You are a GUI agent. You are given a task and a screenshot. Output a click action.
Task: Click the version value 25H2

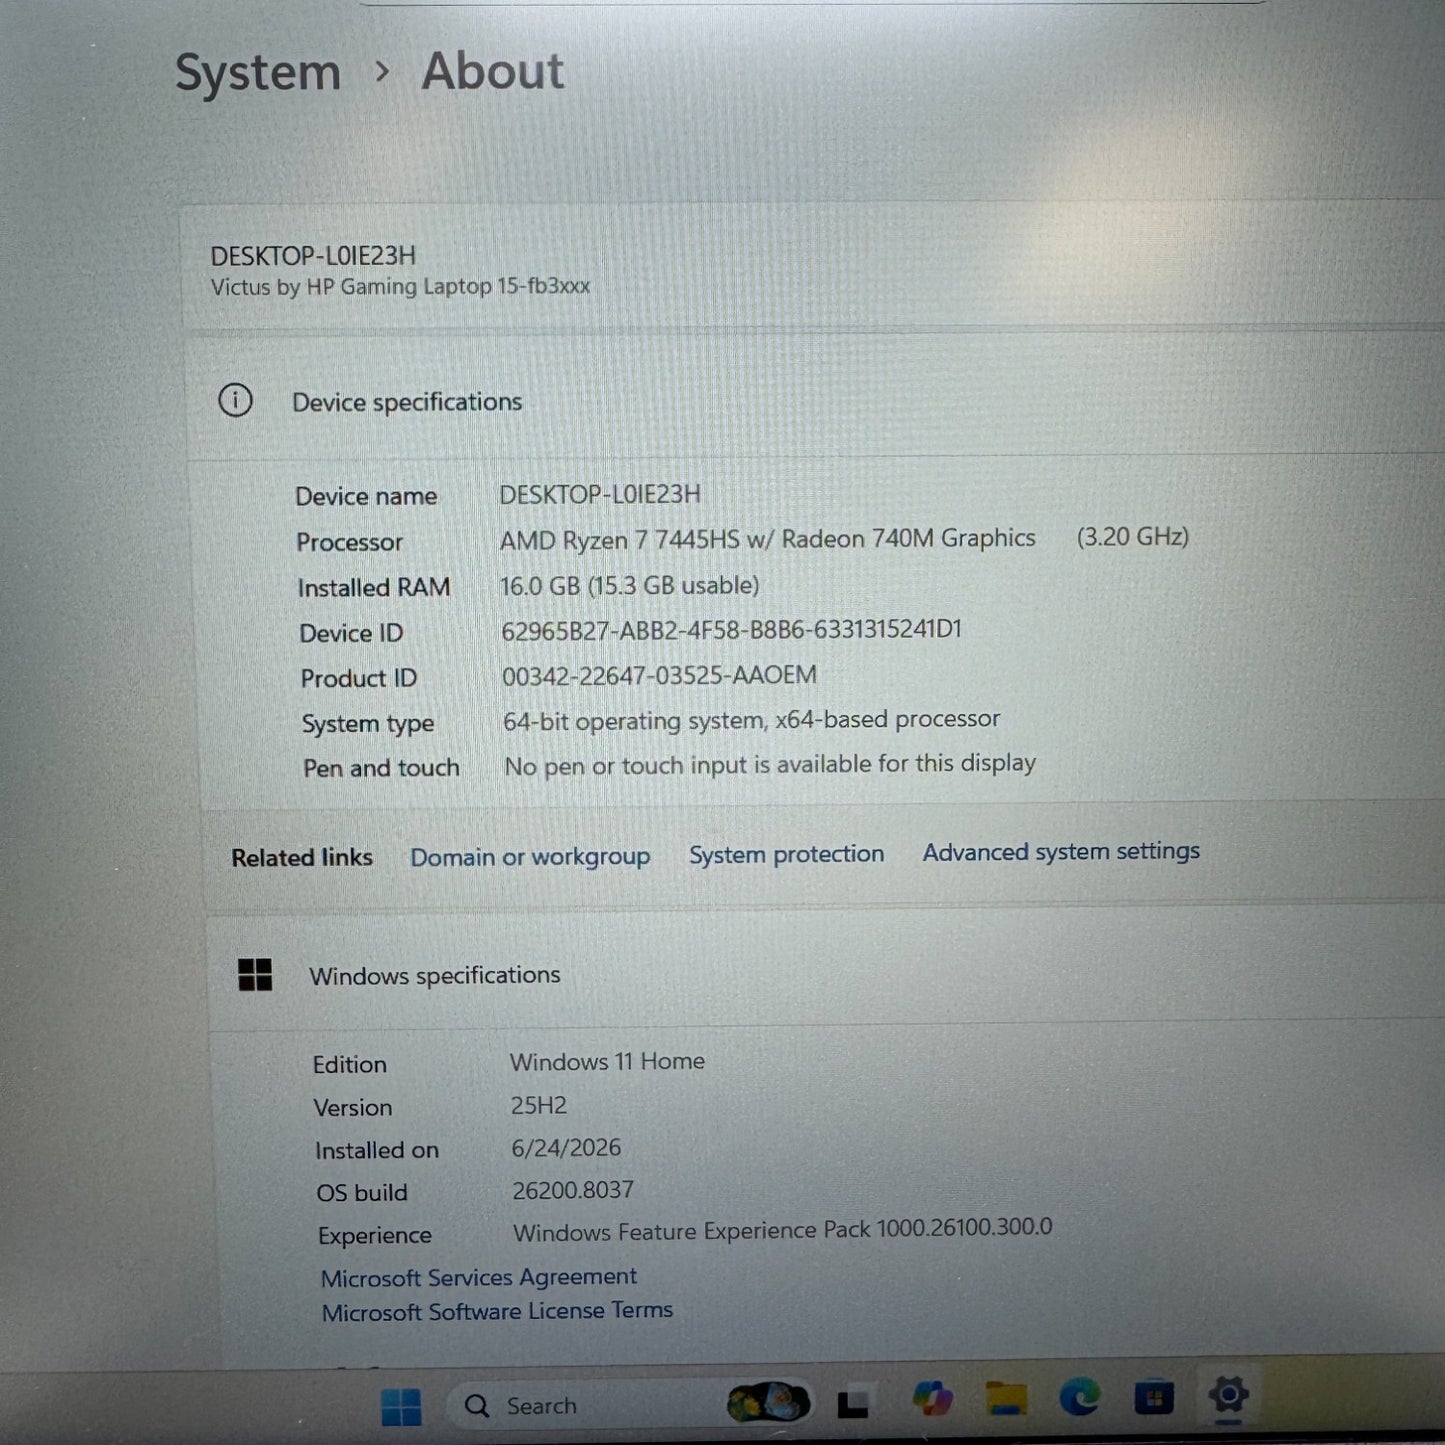[x=539, y=1105]
